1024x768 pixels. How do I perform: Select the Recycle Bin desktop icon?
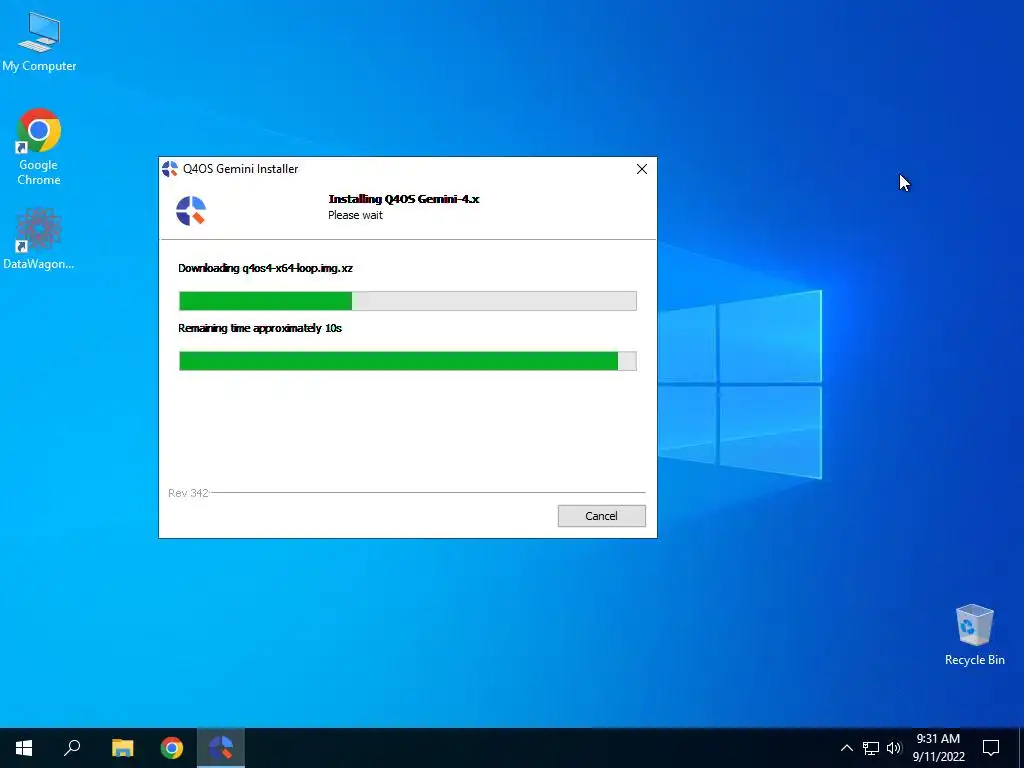pos(974,635)
